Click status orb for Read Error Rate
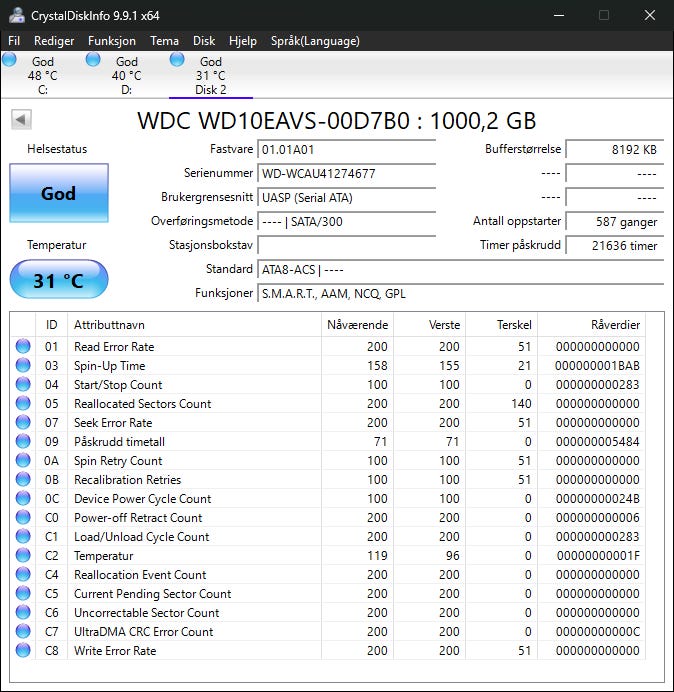Image resolution: width=674 pixels, height=692 pixels. click(23, 346)
